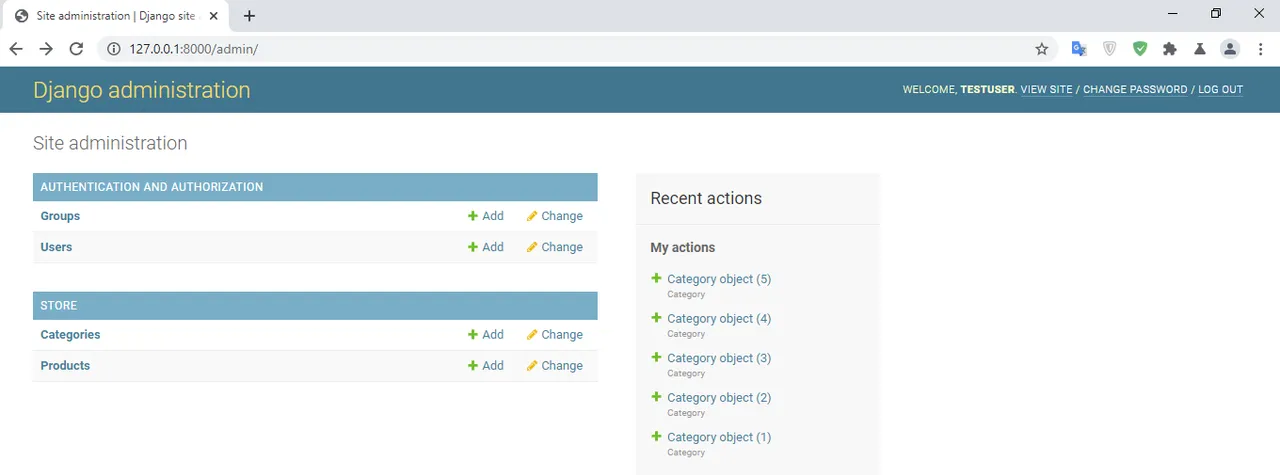Open Category object (5) recent action
Viewport: 1280px width, 475px height.
point(719,279)
